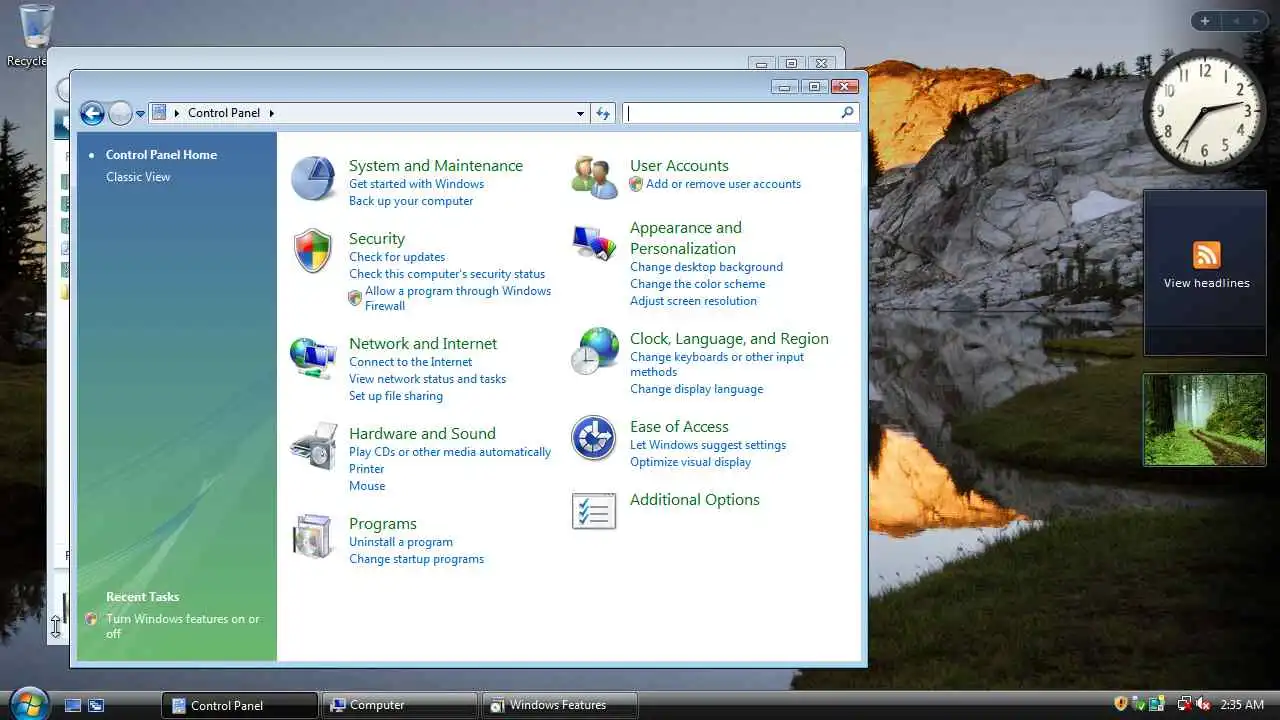This screenshot has height=720, width=1280.
Task: Click Get started with Windows link
Action: point(416,184)
